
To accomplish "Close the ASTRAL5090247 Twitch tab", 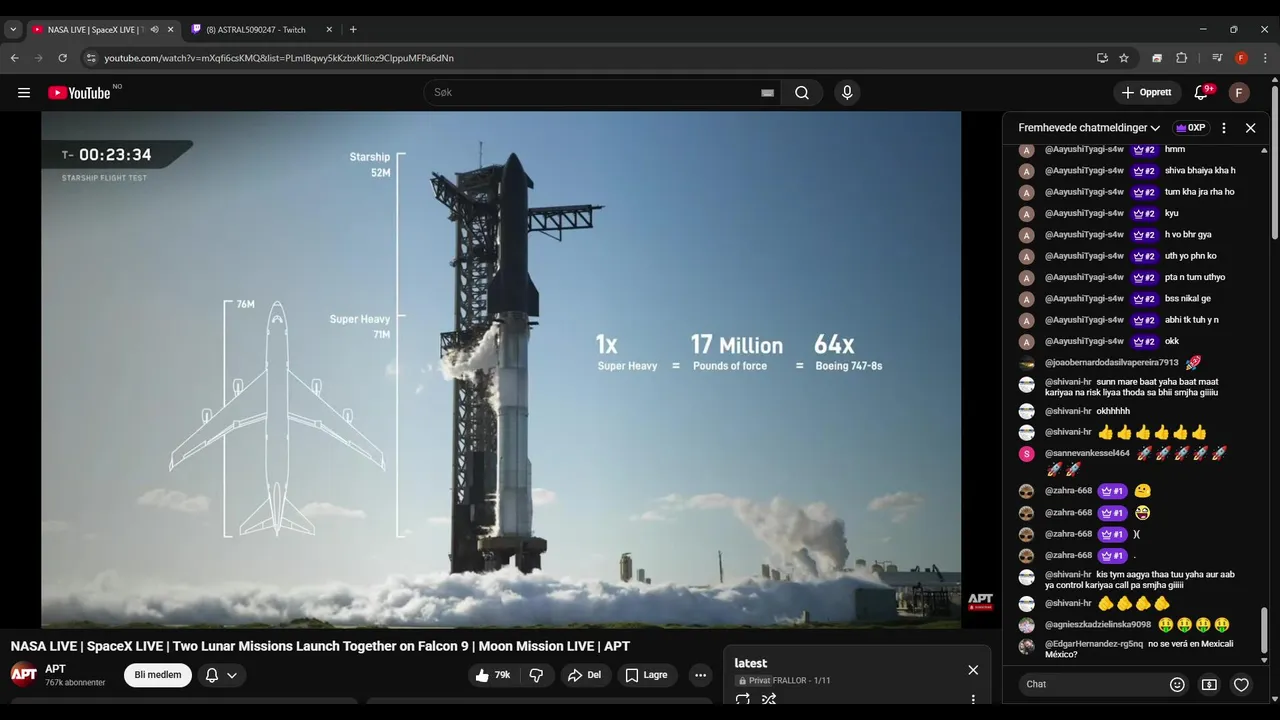I will [x=329, y=30].
